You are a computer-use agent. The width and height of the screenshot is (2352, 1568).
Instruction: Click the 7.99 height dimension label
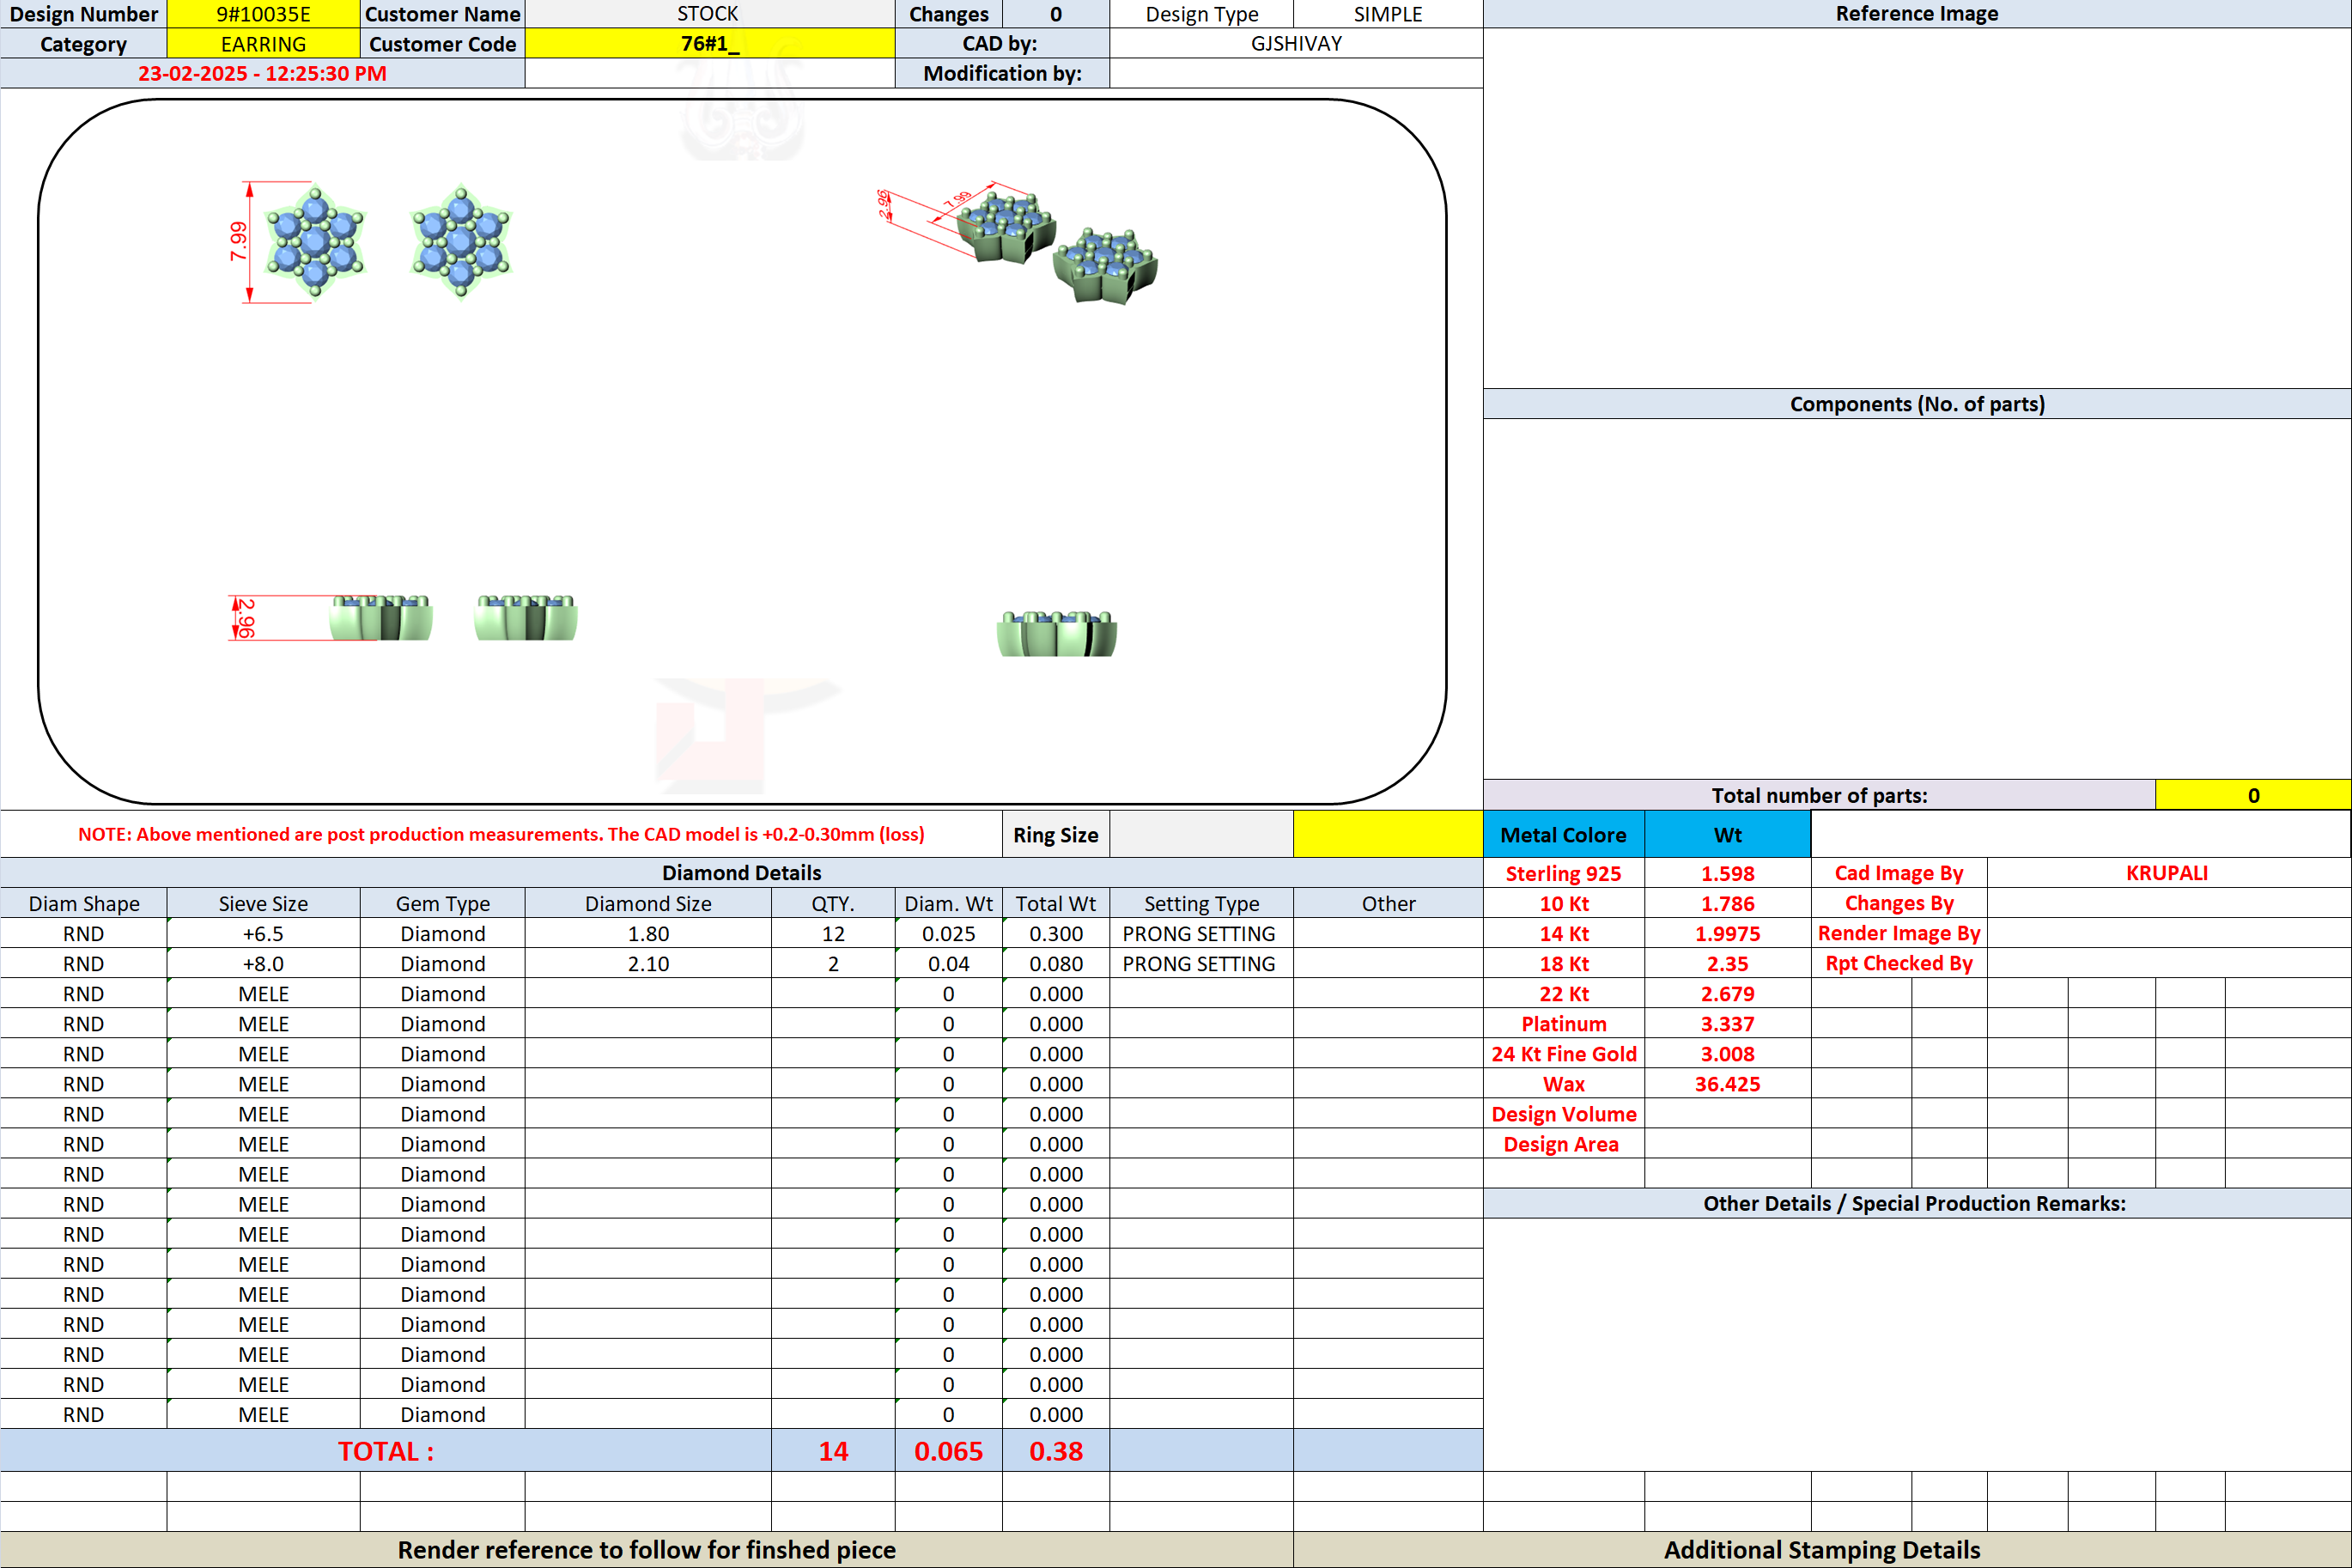tap(238, 241)
